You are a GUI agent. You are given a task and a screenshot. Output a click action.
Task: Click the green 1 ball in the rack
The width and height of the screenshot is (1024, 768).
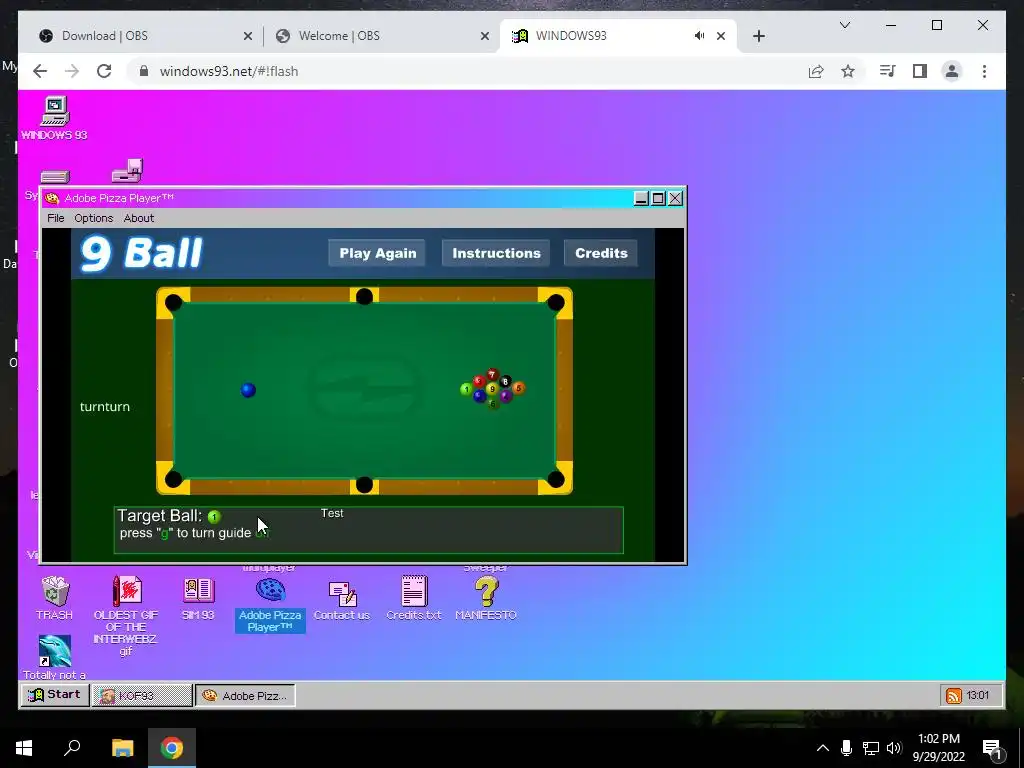point(466,389)
